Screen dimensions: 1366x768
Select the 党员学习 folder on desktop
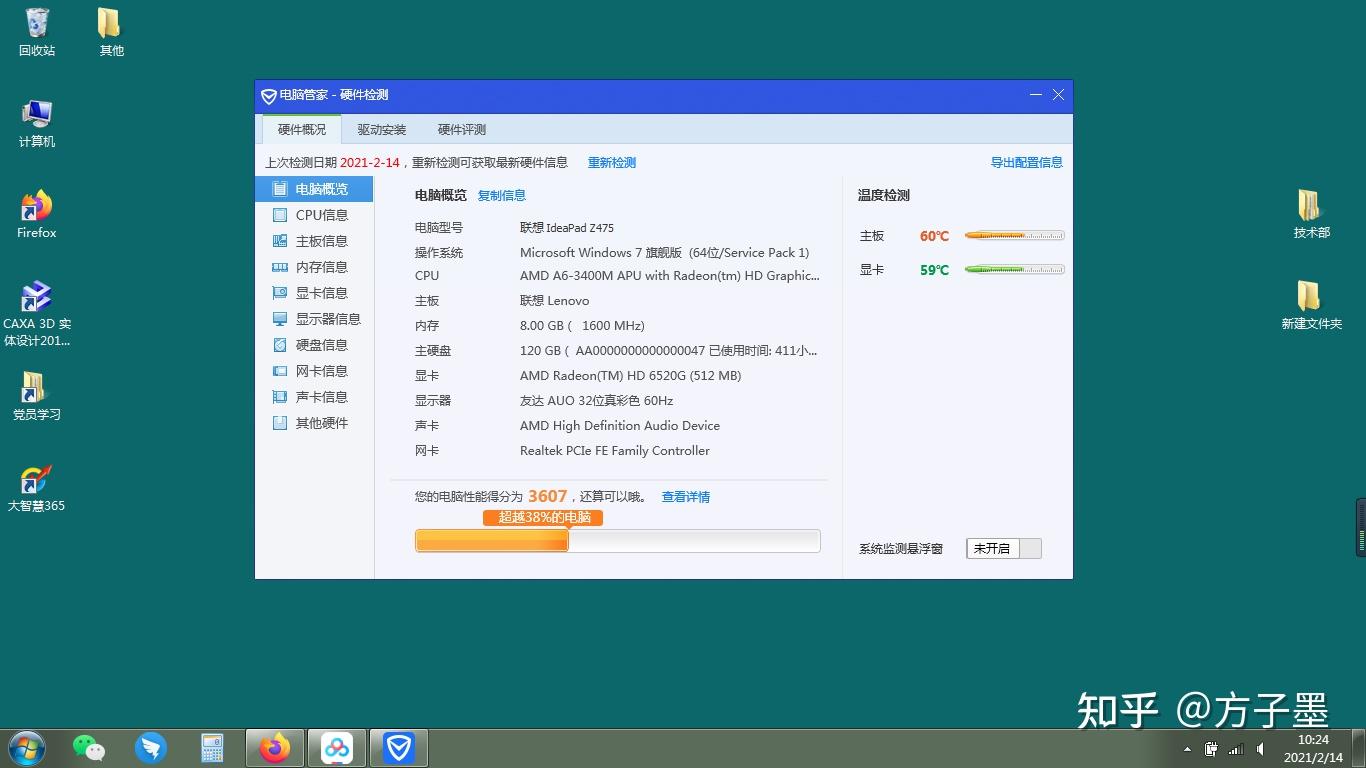[37, 396]
